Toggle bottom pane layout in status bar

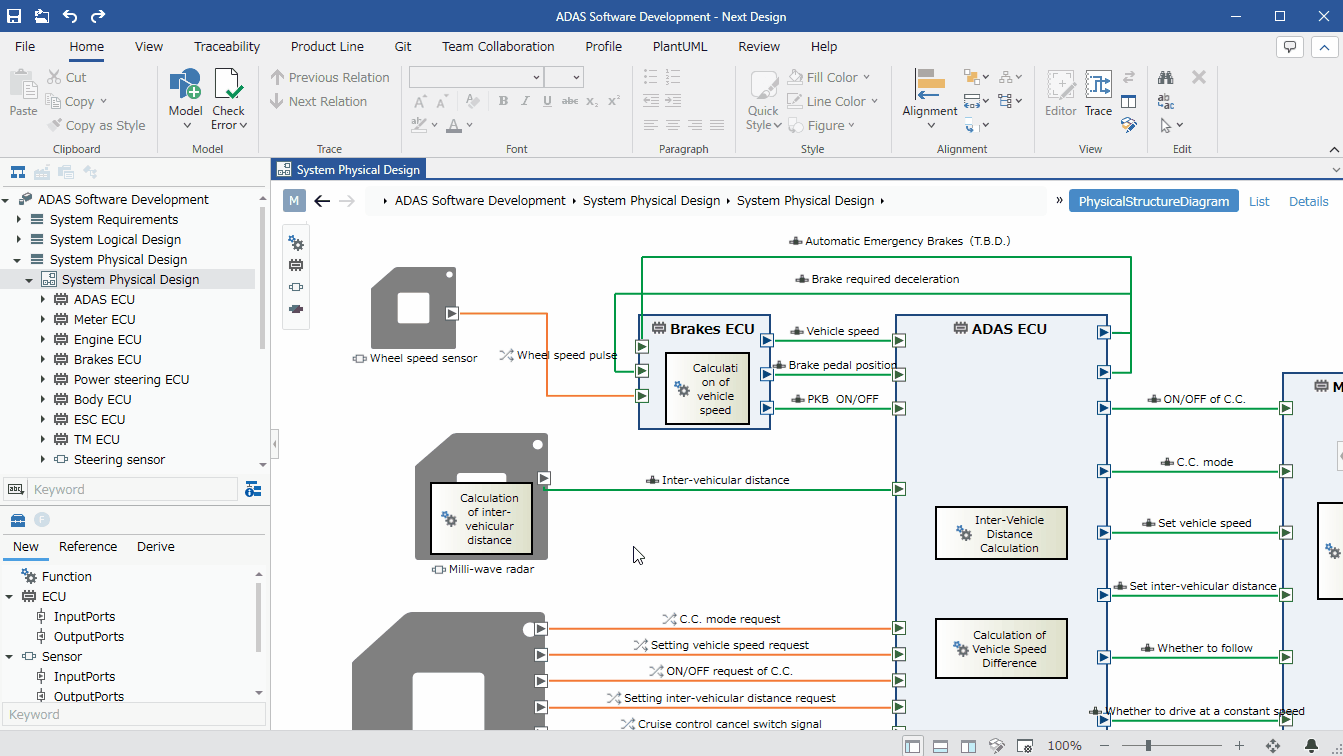click(941, 745)
